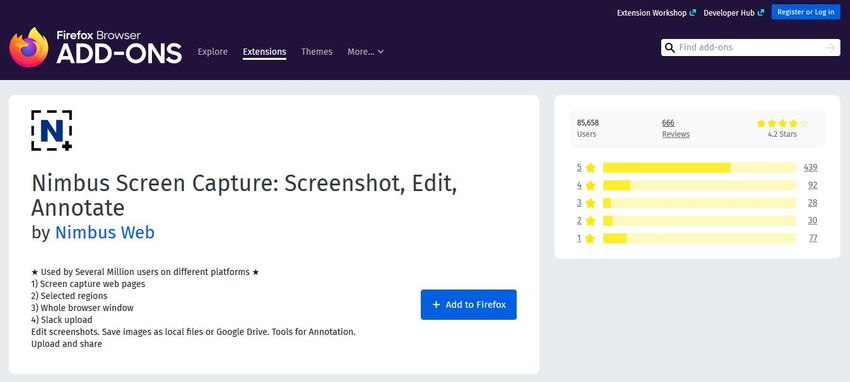This screenshot has height=382, width=850.
Task: Switch to the Themes tab
Action: (x=317, y=51)
